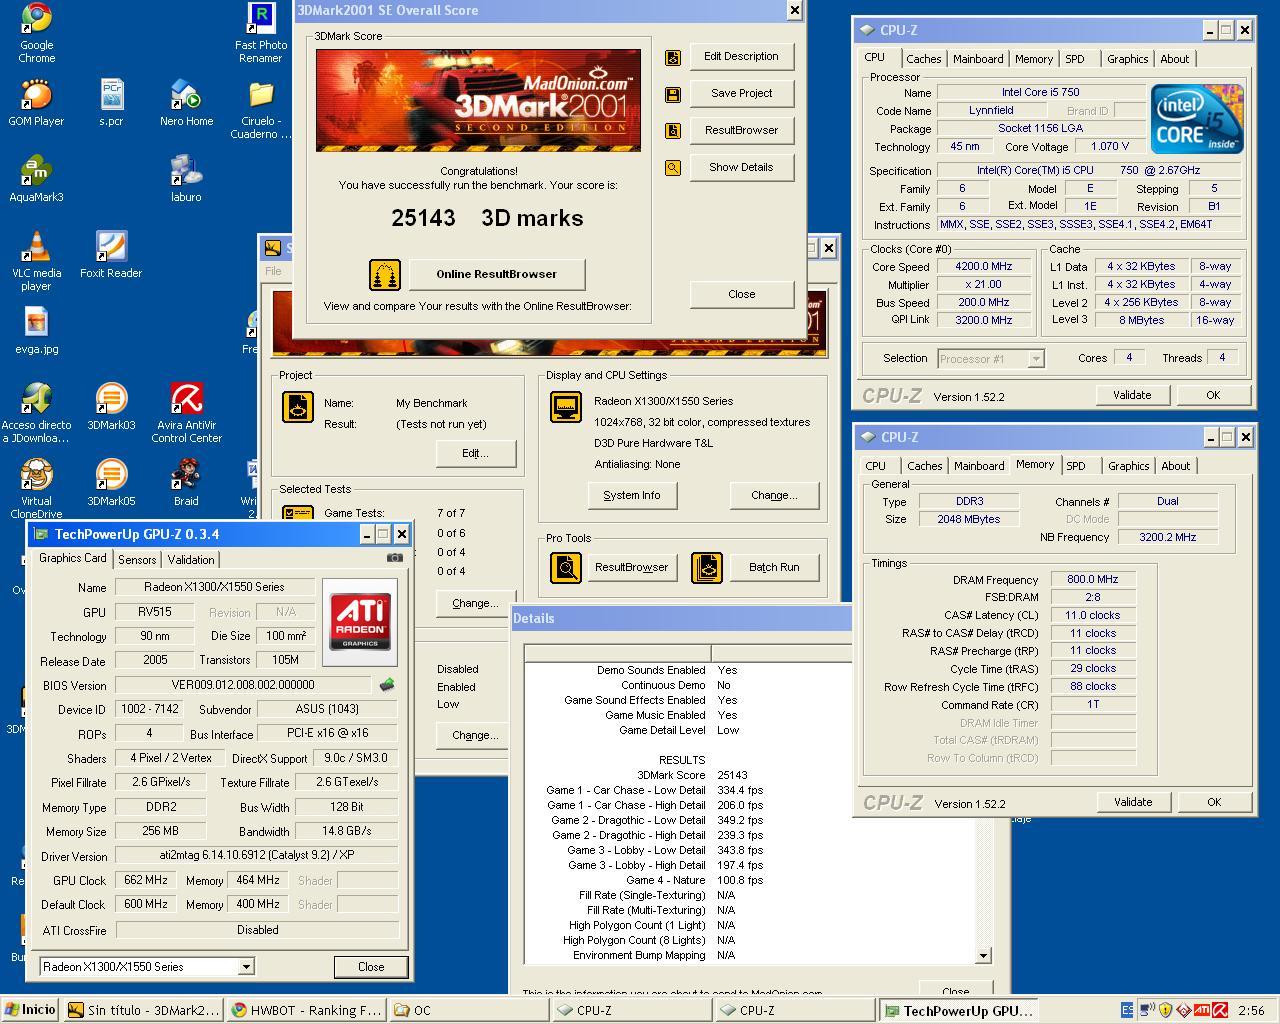This screenshot has height=1024, width=1280.
Task: Click Online ResultBrowser button
Action: 496,274
